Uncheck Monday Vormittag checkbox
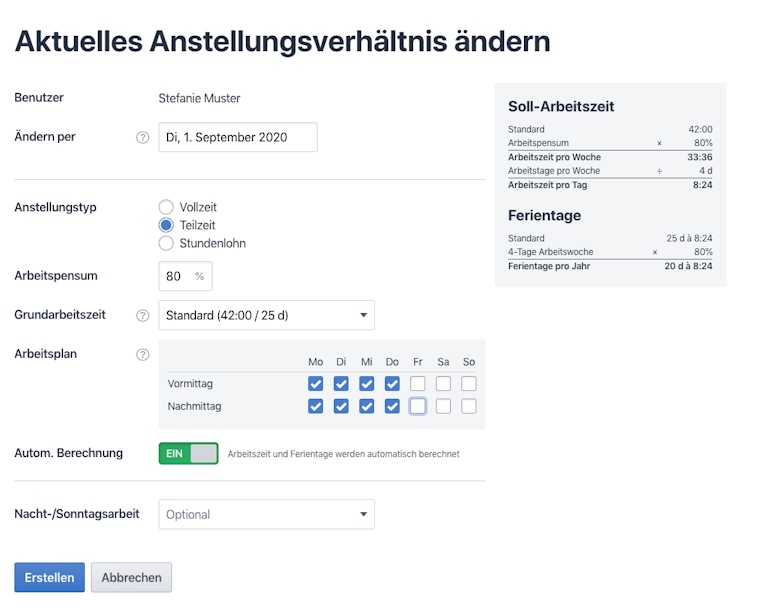The width and height of the screenshot is (768, 612). (x=315, y=383)
